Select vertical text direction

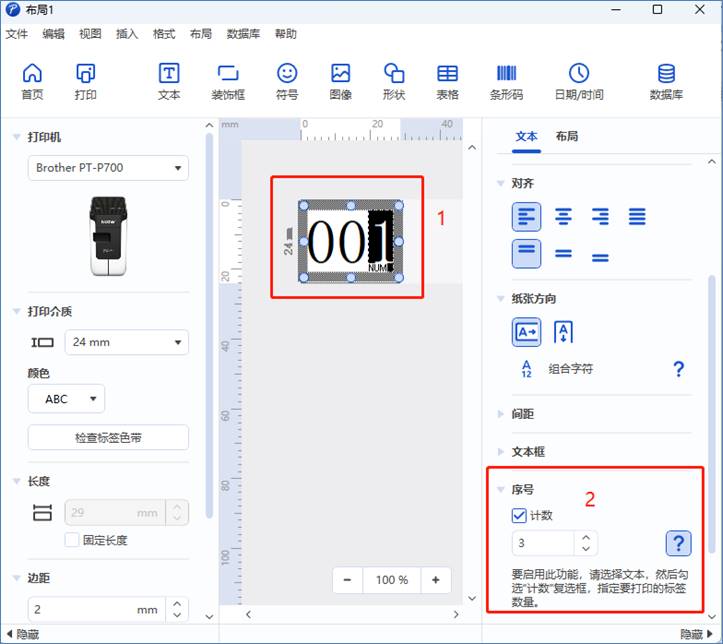click(563, 332)
